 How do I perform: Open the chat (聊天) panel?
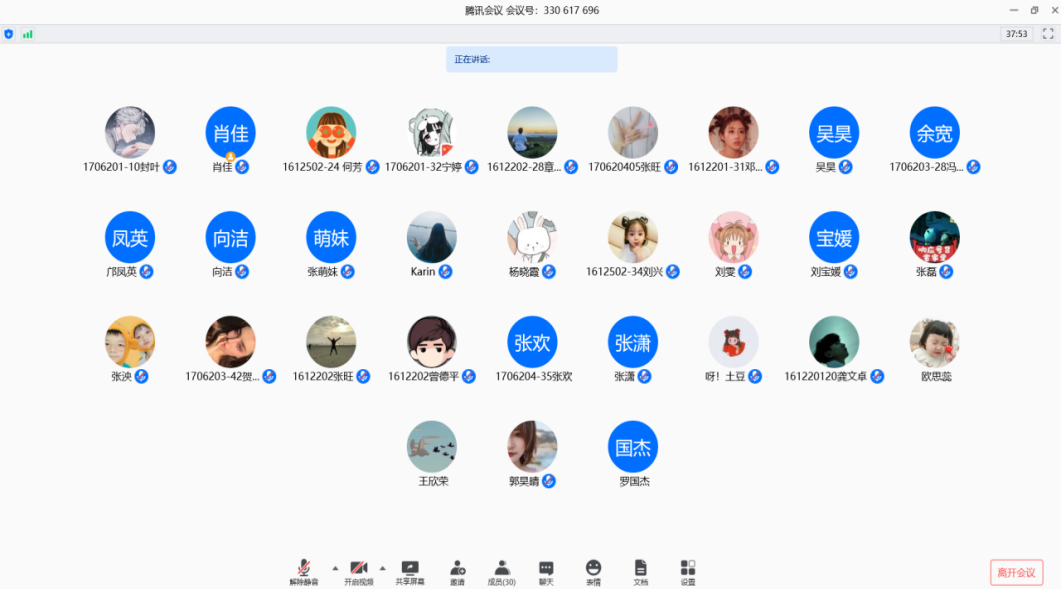point(546,568)
